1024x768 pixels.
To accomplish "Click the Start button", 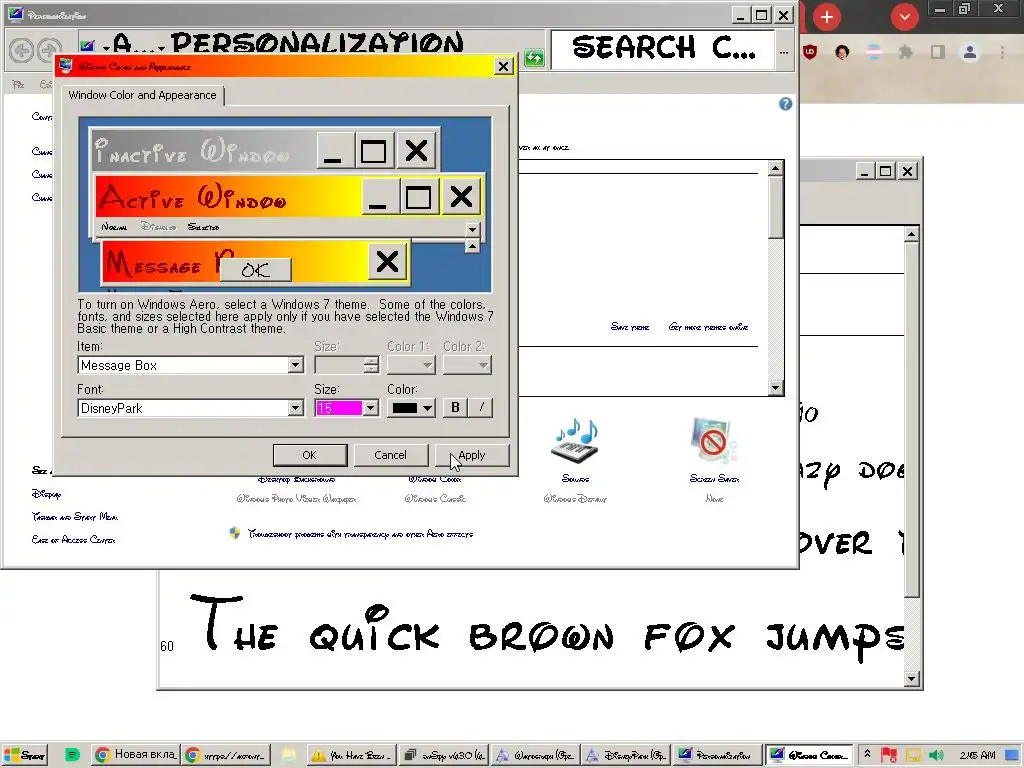I will [25, 755].
